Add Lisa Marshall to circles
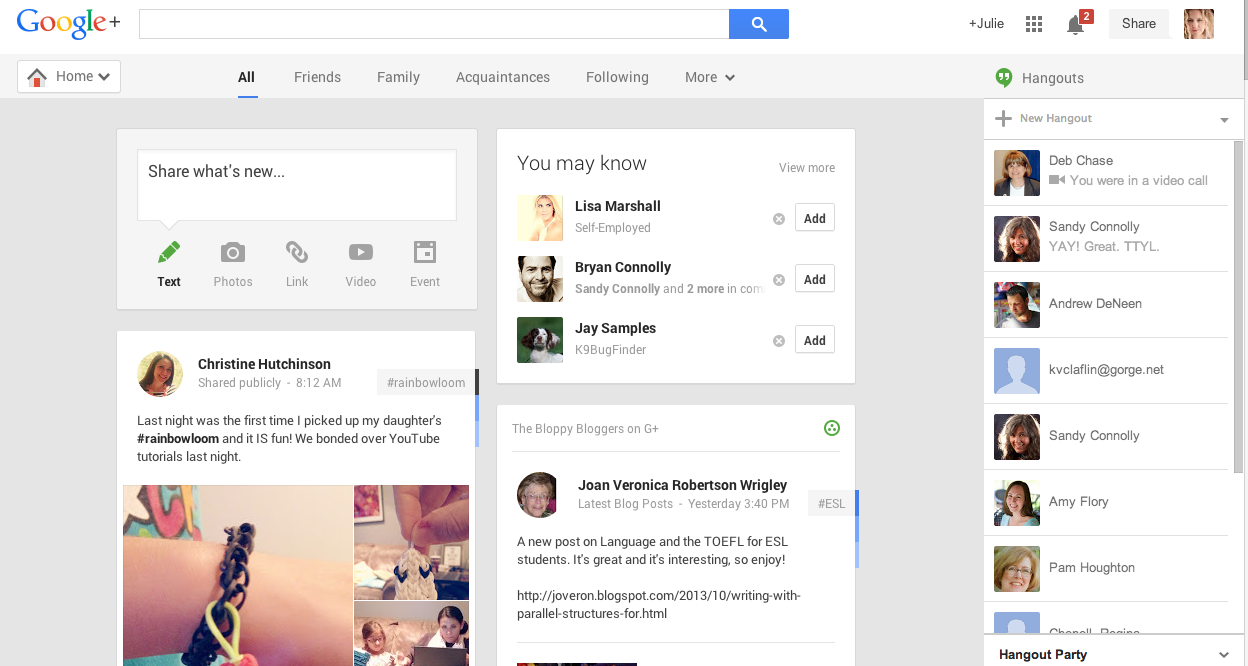 pyautogui.click(x=815, y=218)
